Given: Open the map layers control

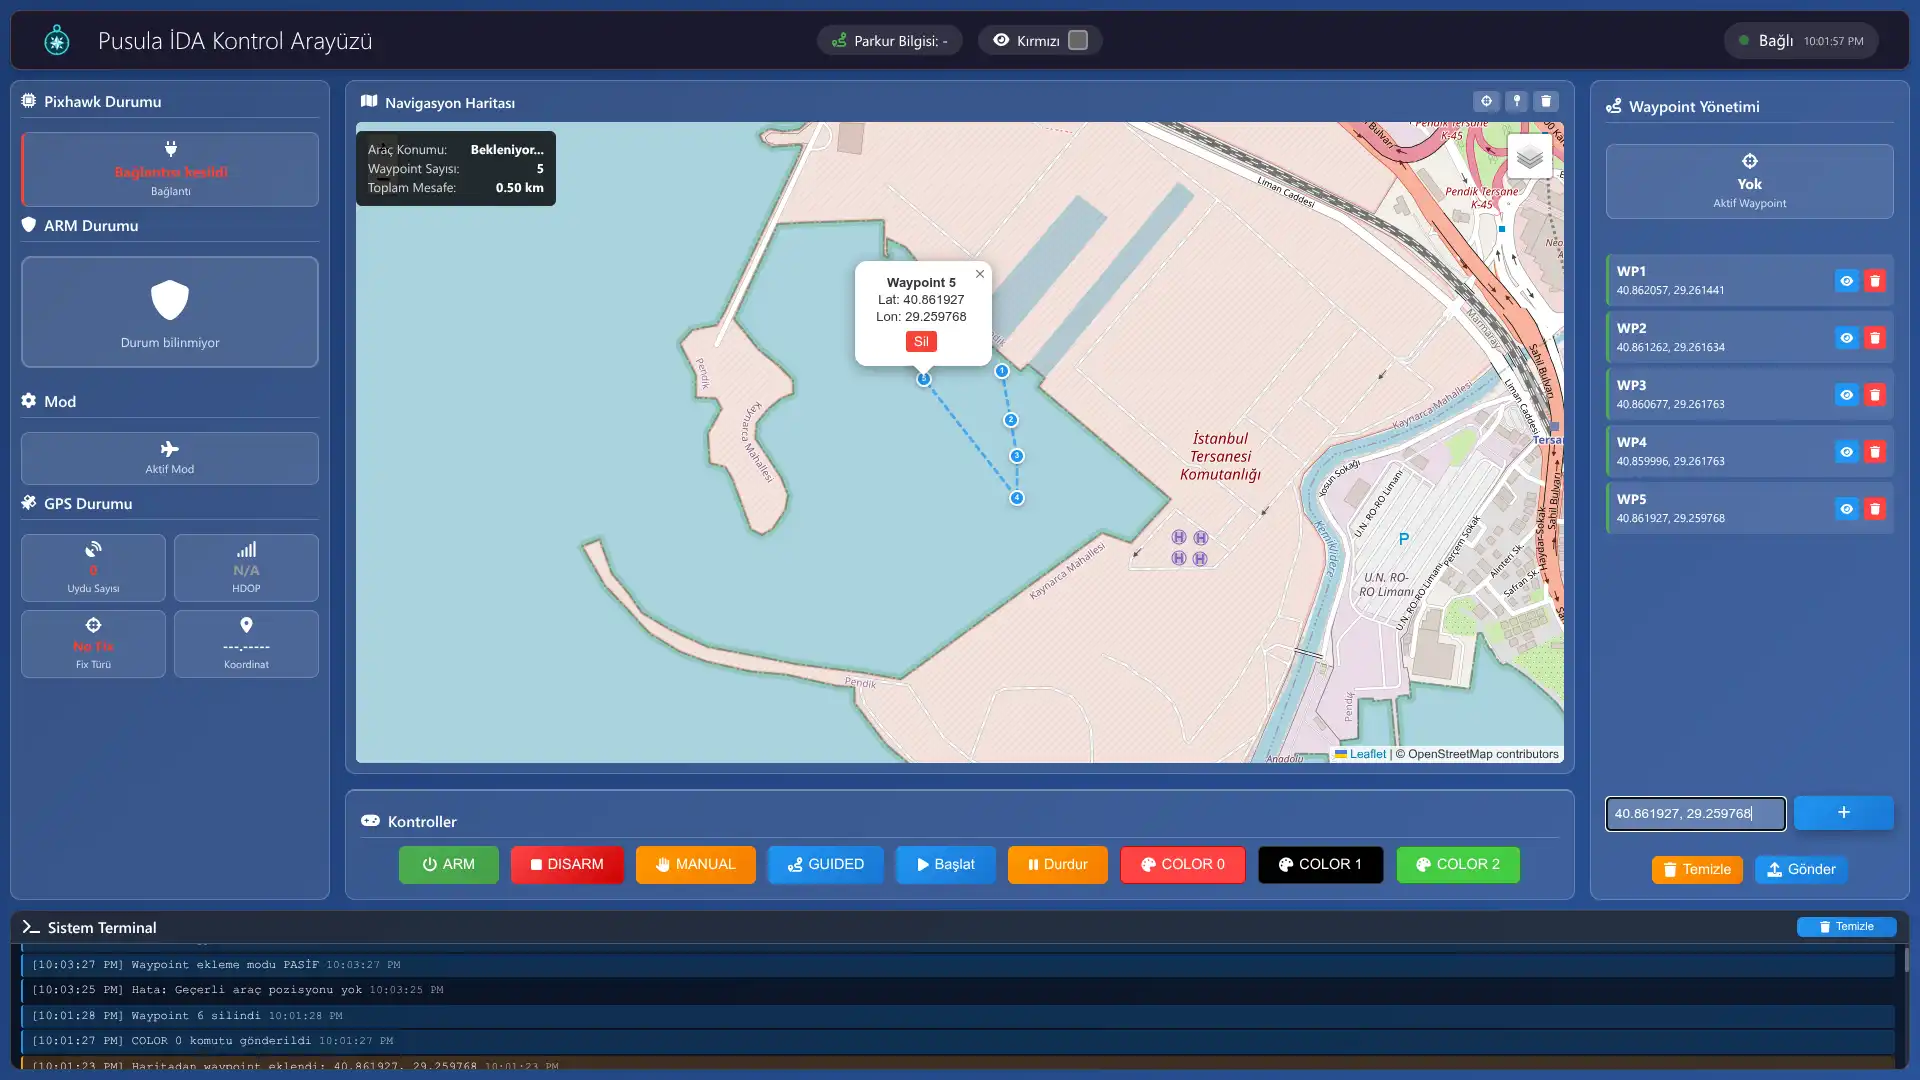Looking at the screenshot, I should 1529,157.
